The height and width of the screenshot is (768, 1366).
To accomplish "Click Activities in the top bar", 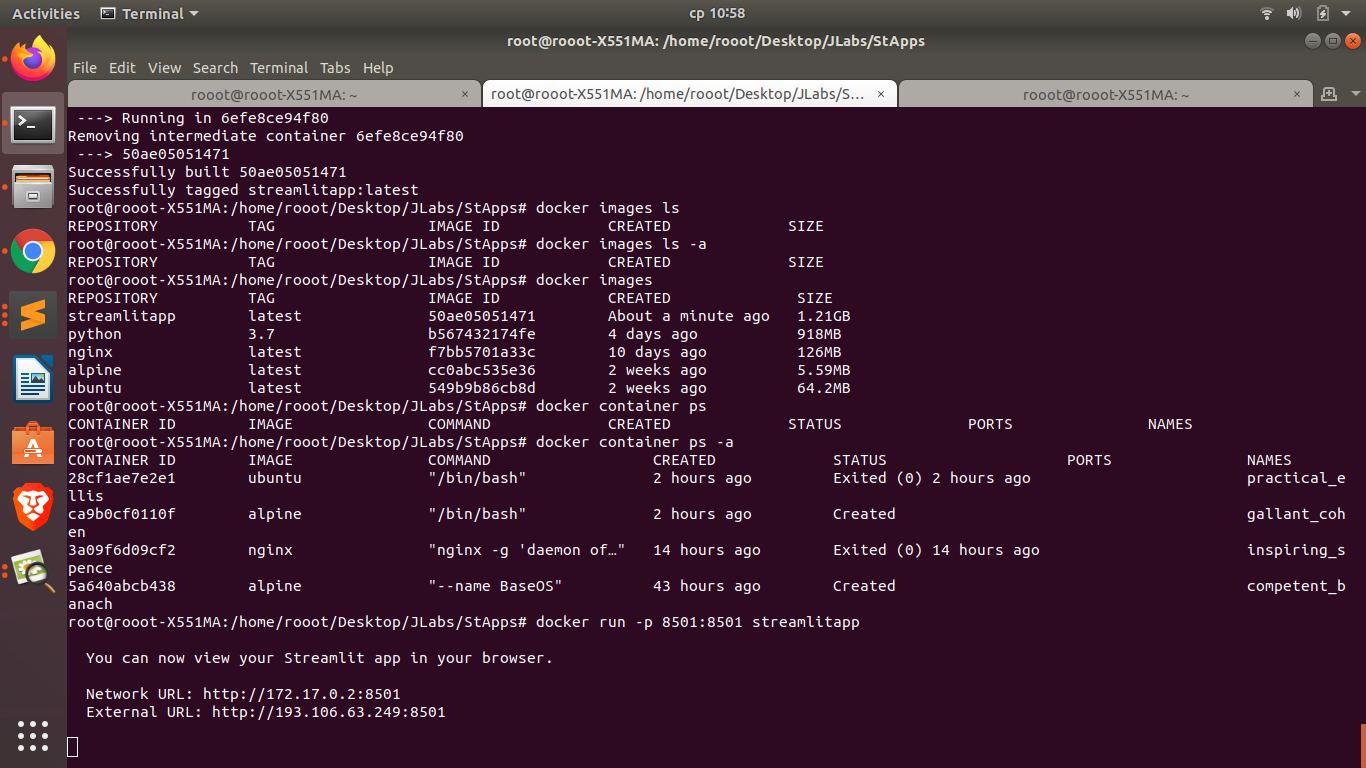I will click(45, 13).
